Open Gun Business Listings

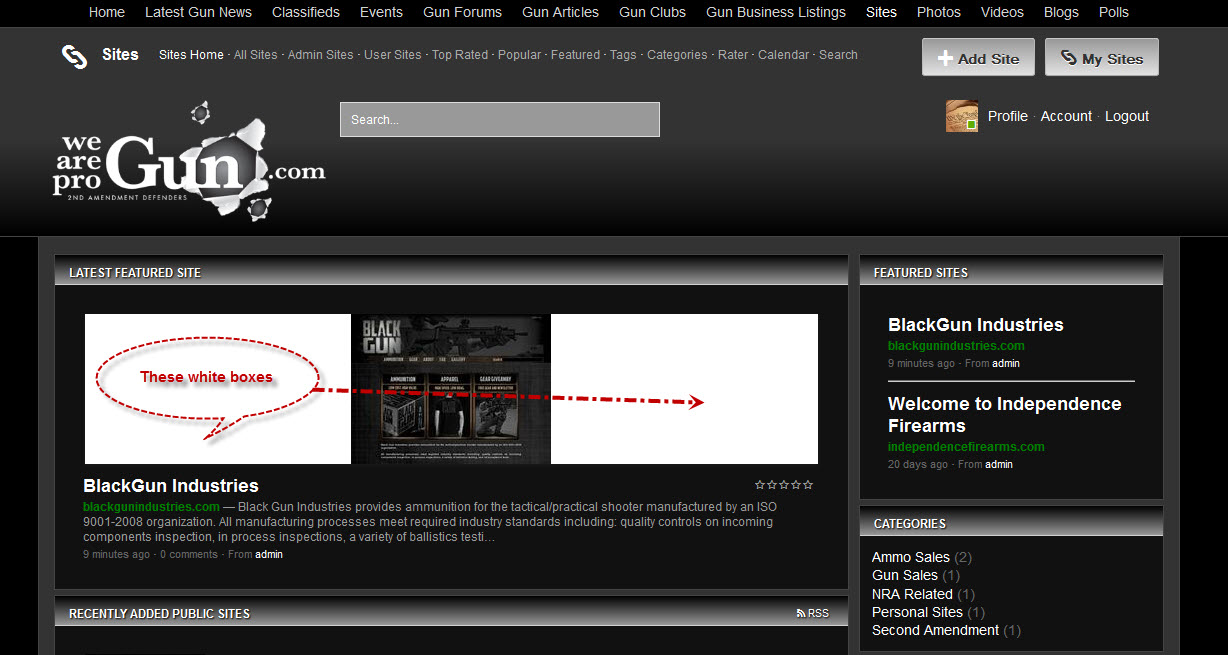click(776, 12)
